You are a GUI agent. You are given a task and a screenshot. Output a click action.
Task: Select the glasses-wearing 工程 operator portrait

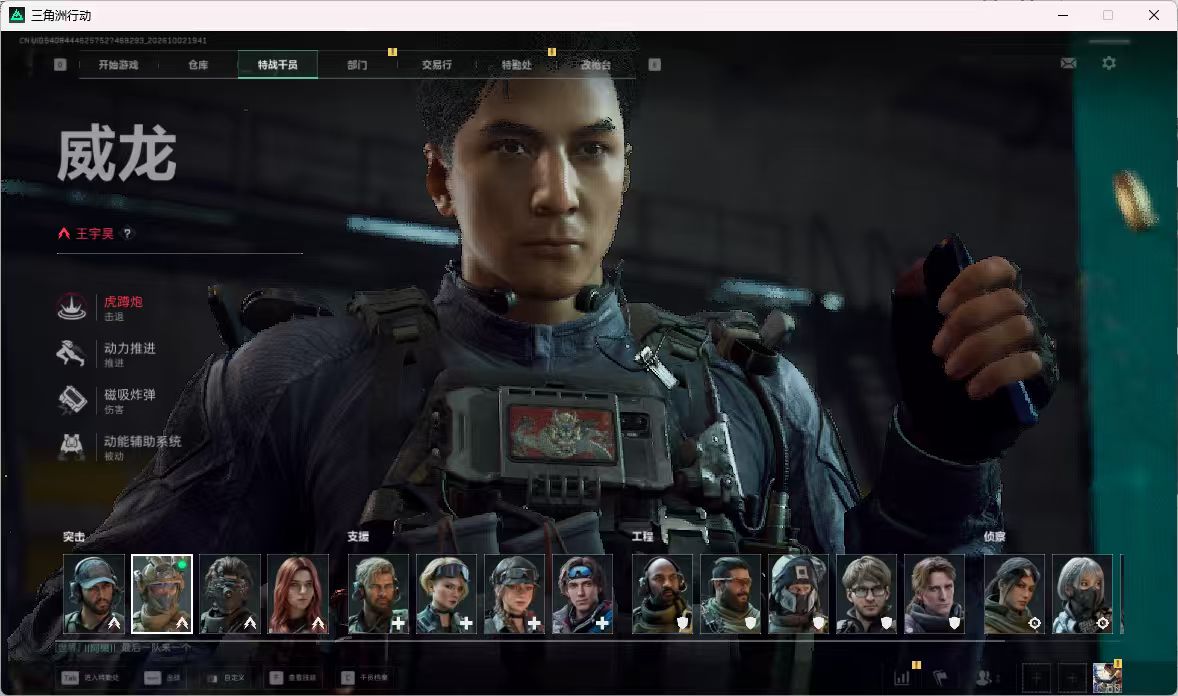[x=866, y=594]
